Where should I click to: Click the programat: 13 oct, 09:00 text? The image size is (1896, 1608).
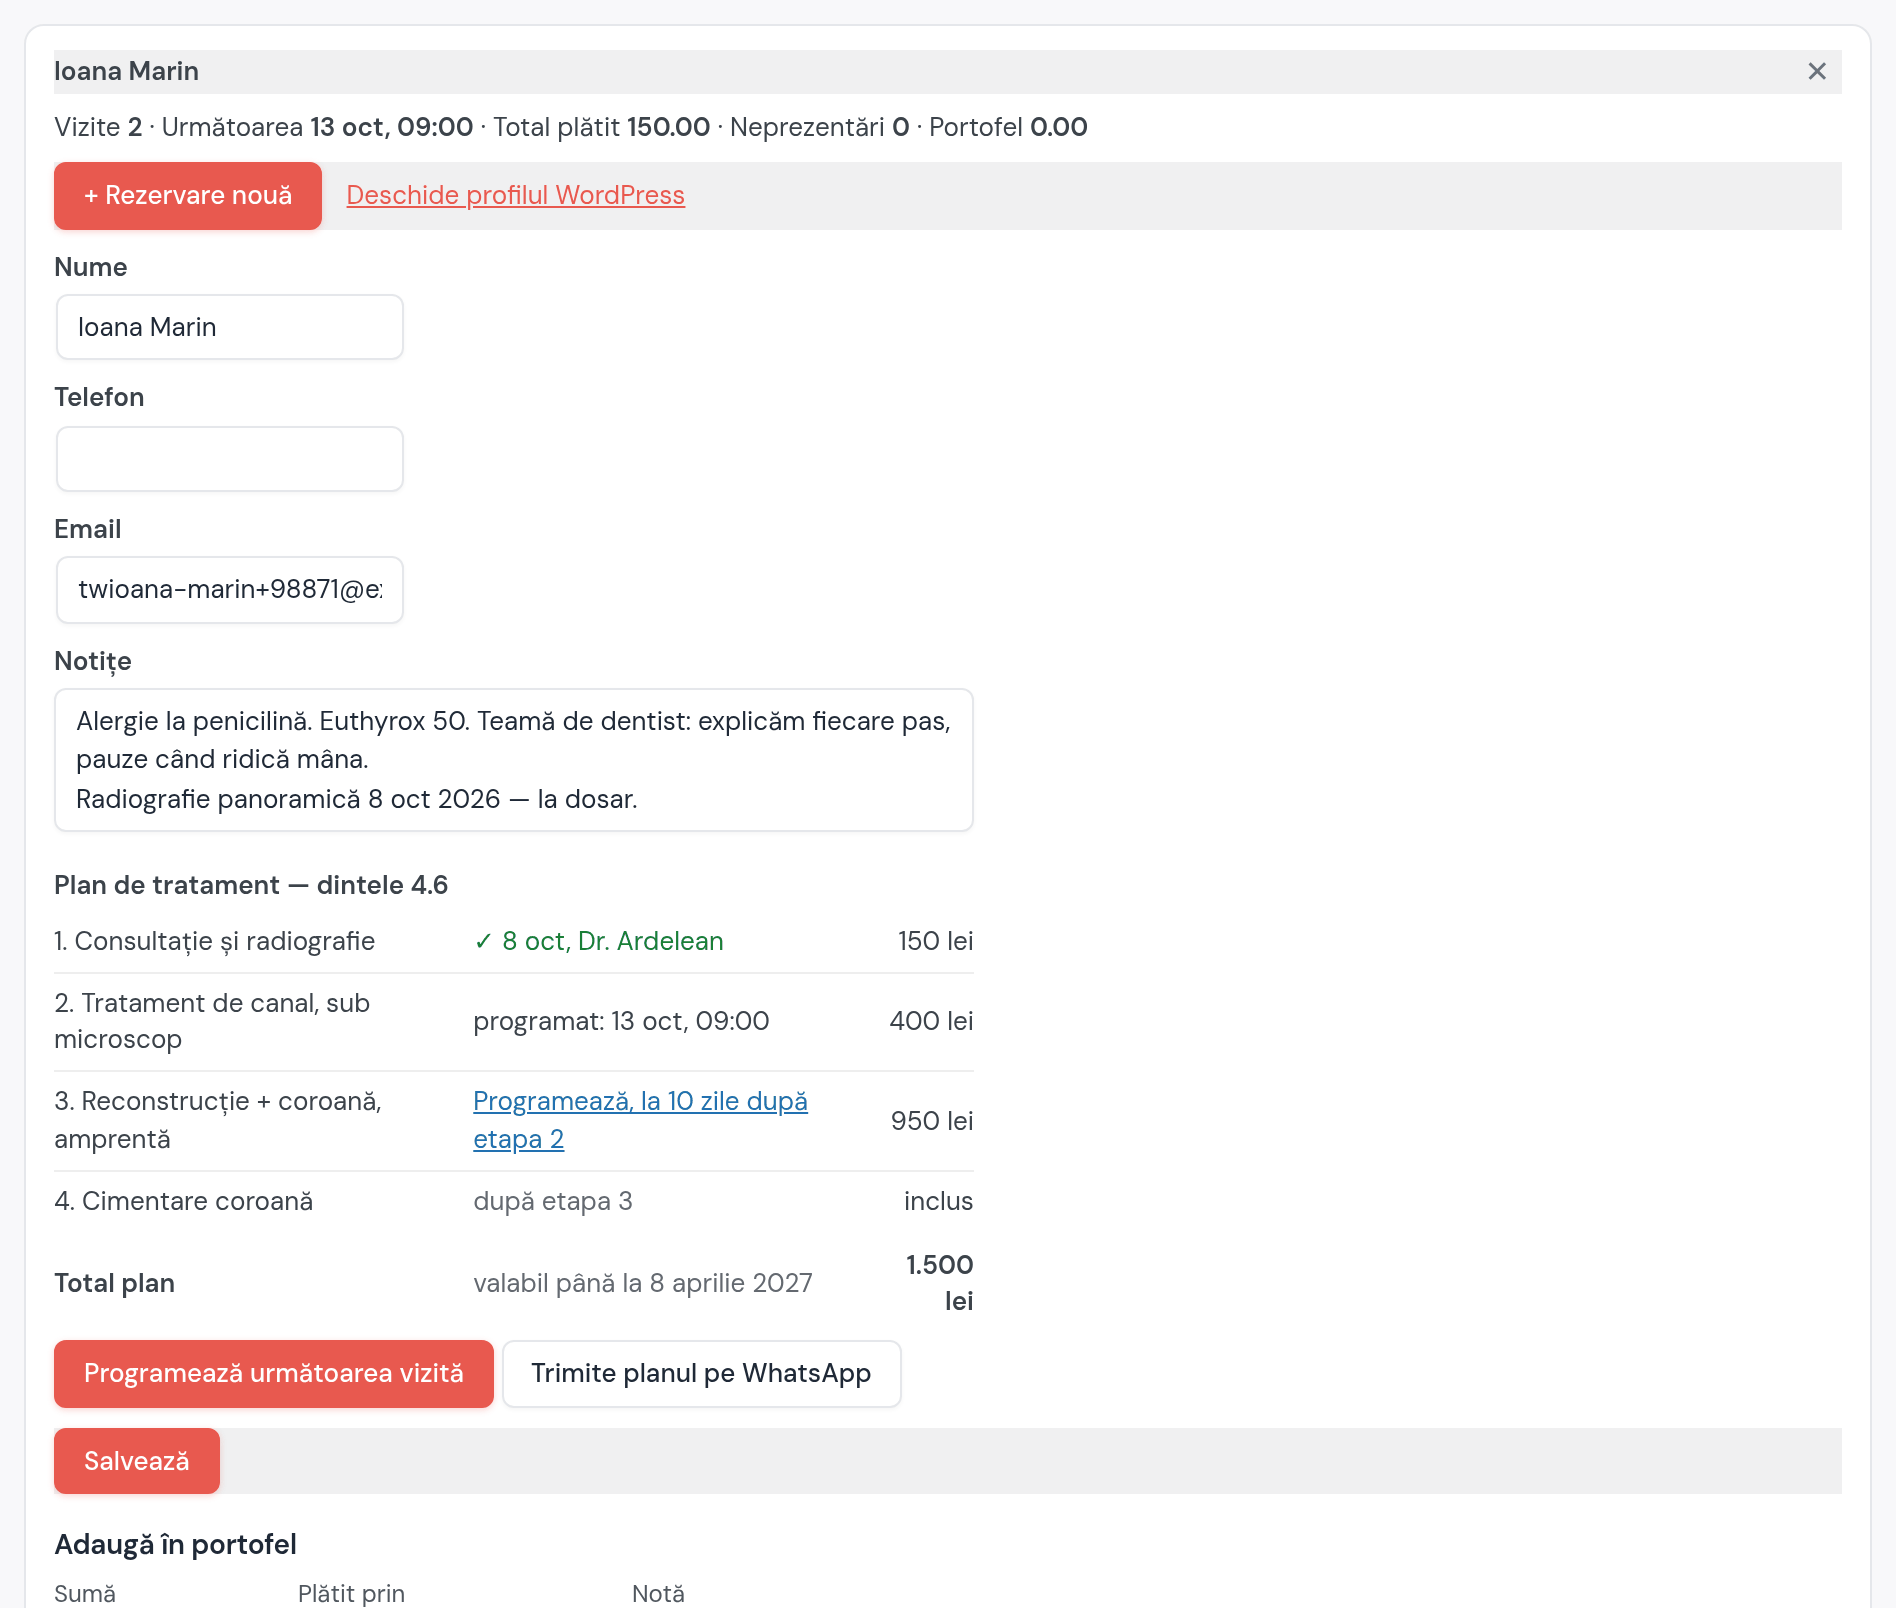click(621, 1021)
